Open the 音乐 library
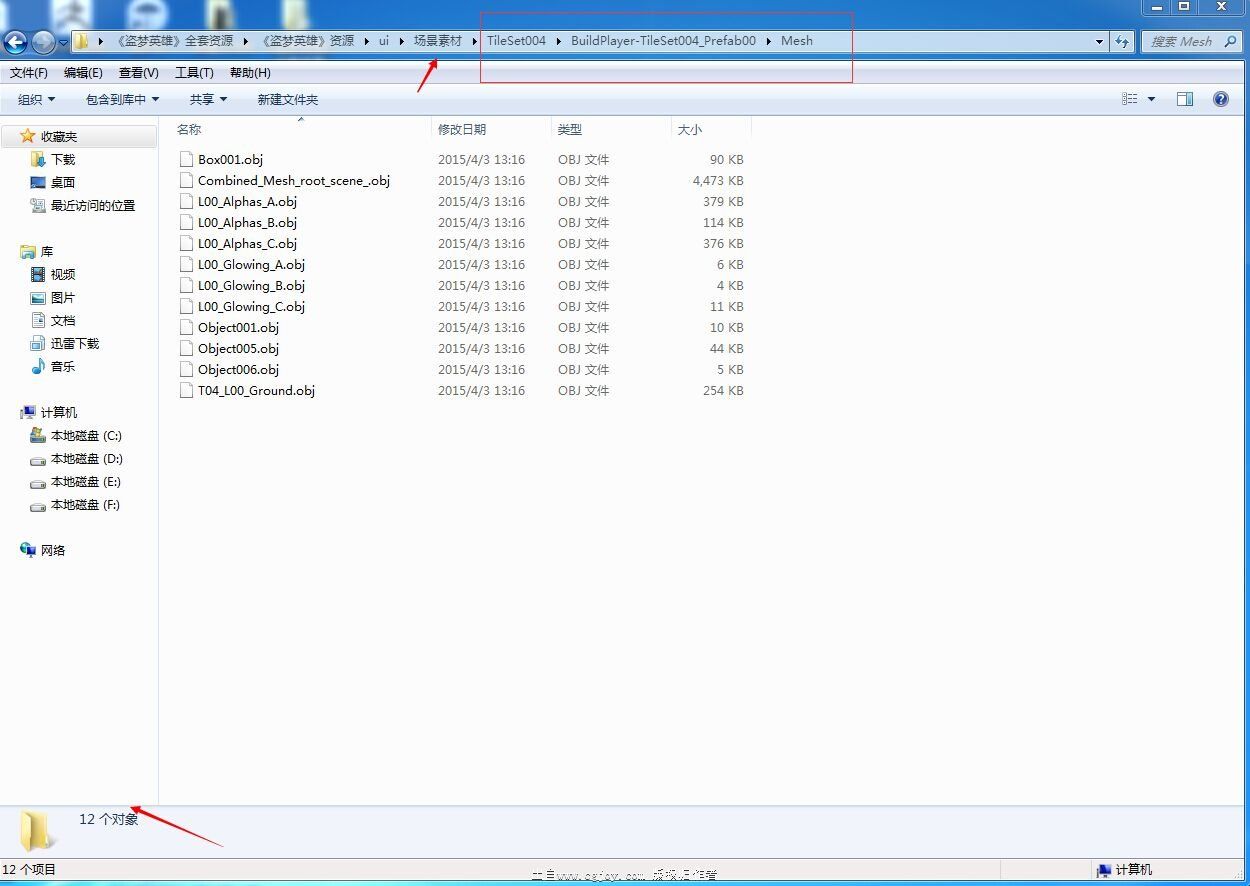 (63, 367)
